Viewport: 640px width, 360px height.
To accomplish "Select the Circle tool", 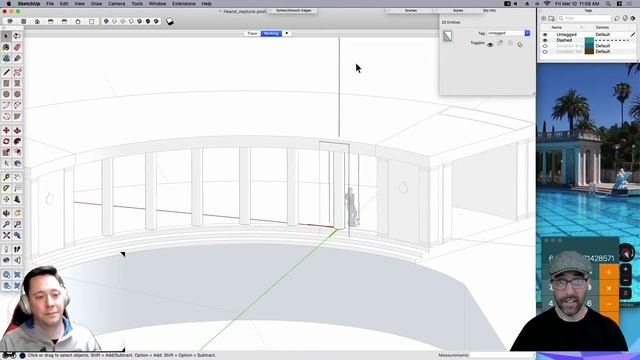I will [x=6, y=94].
